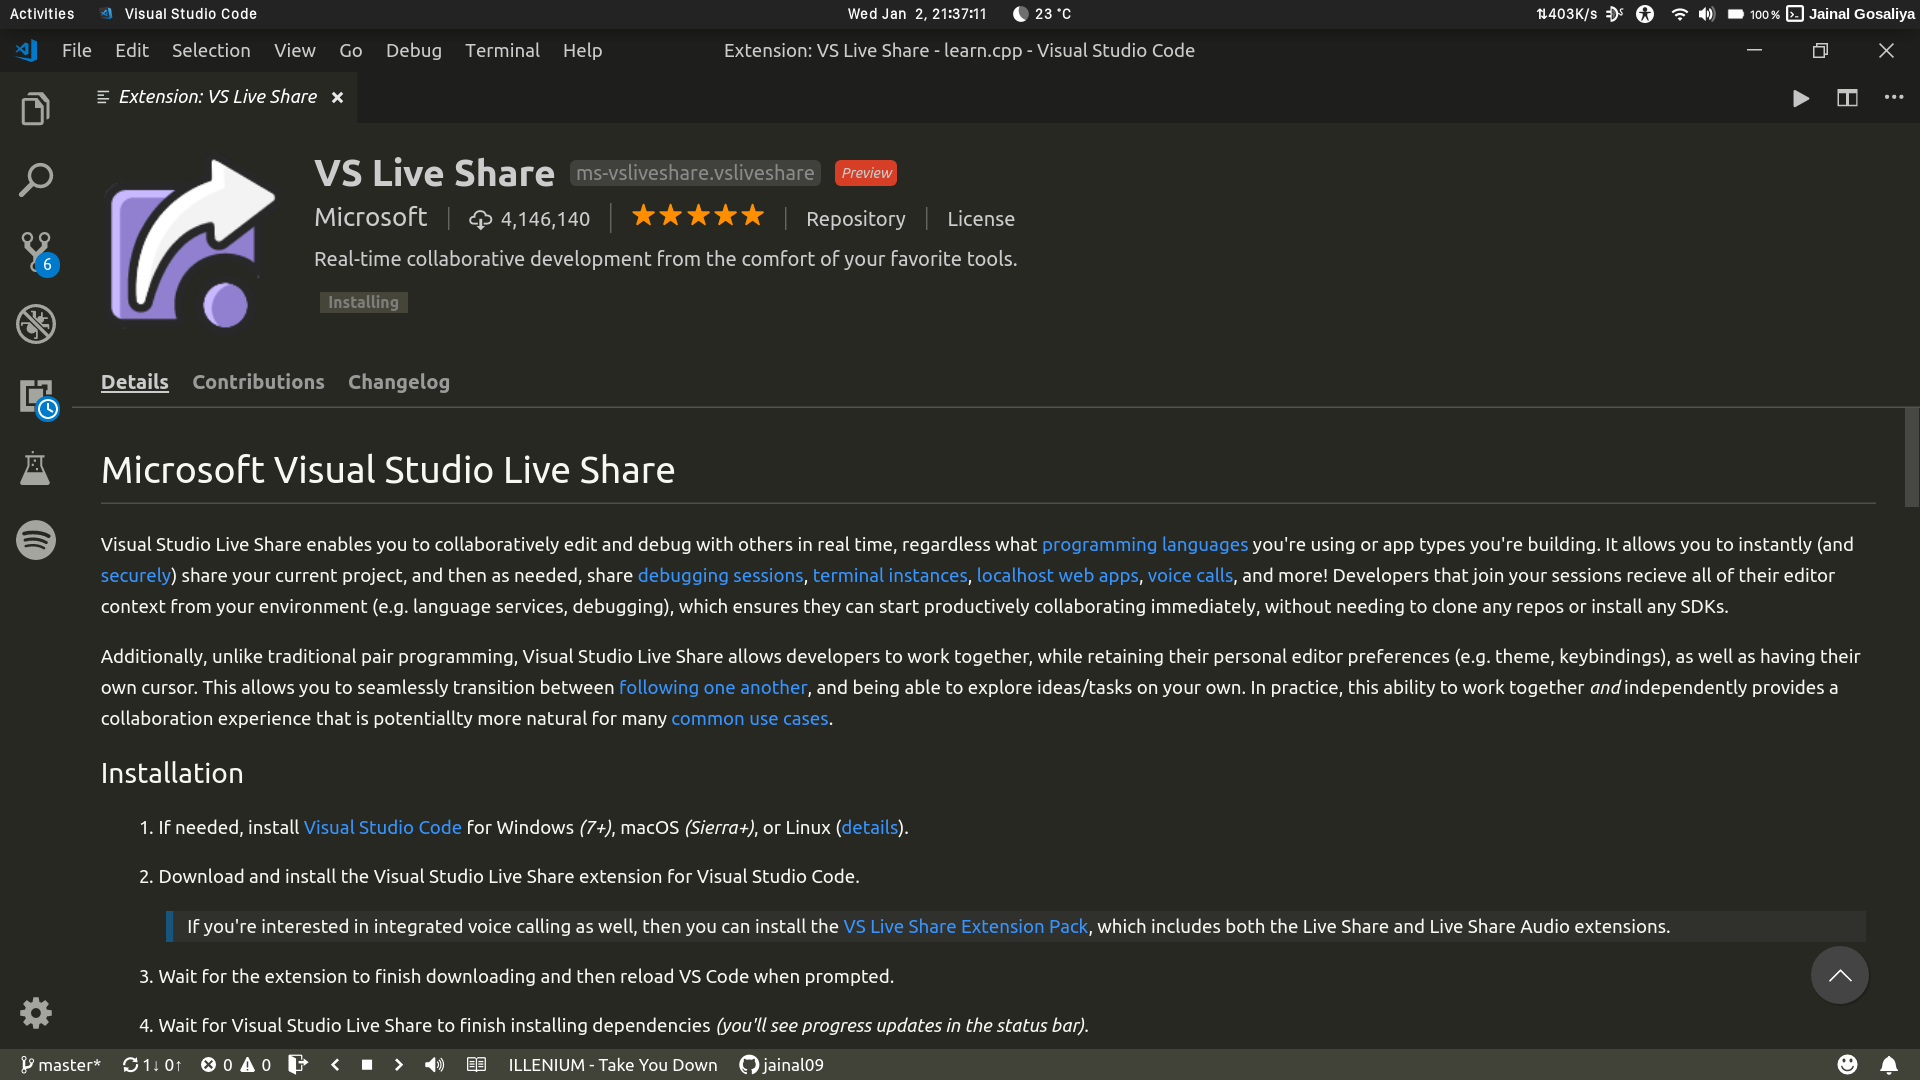Switch to the Contributions tab
The width and height of the screenshot is (1920, 1080).
(x=258, y=382)
